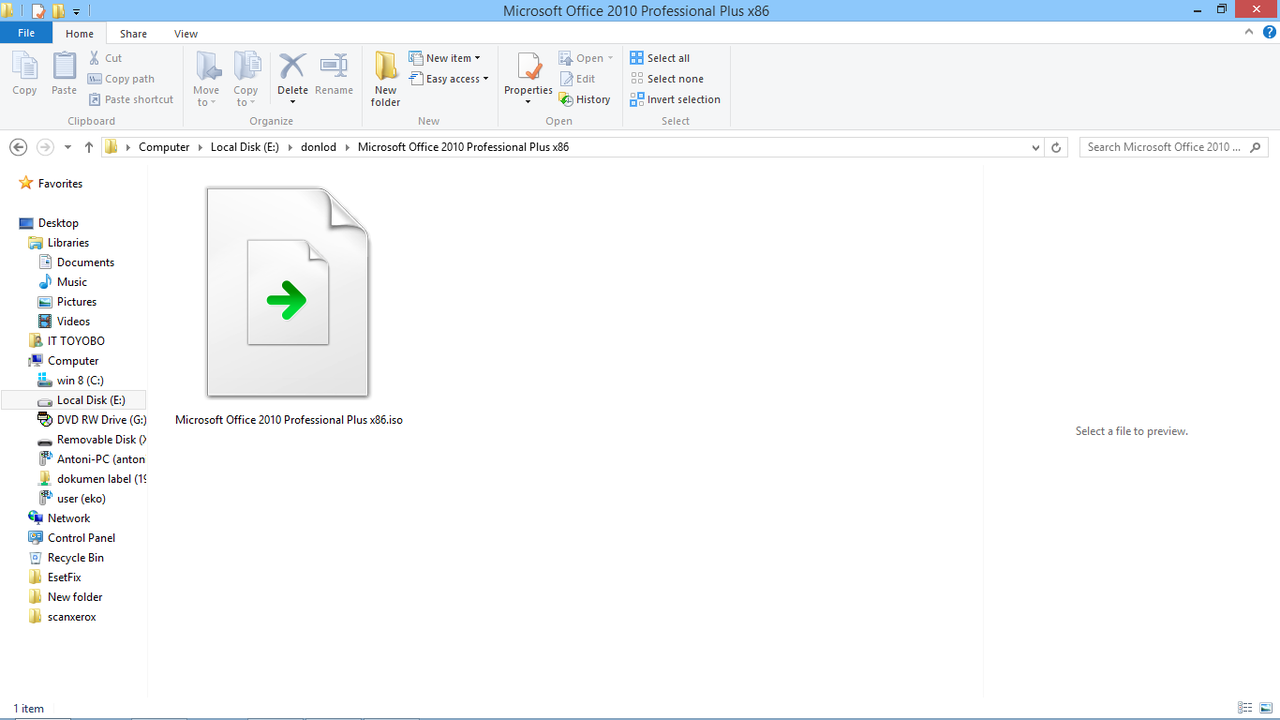Click the red X Delete icon
The image size is (1280, 720).
pos(292,66)
